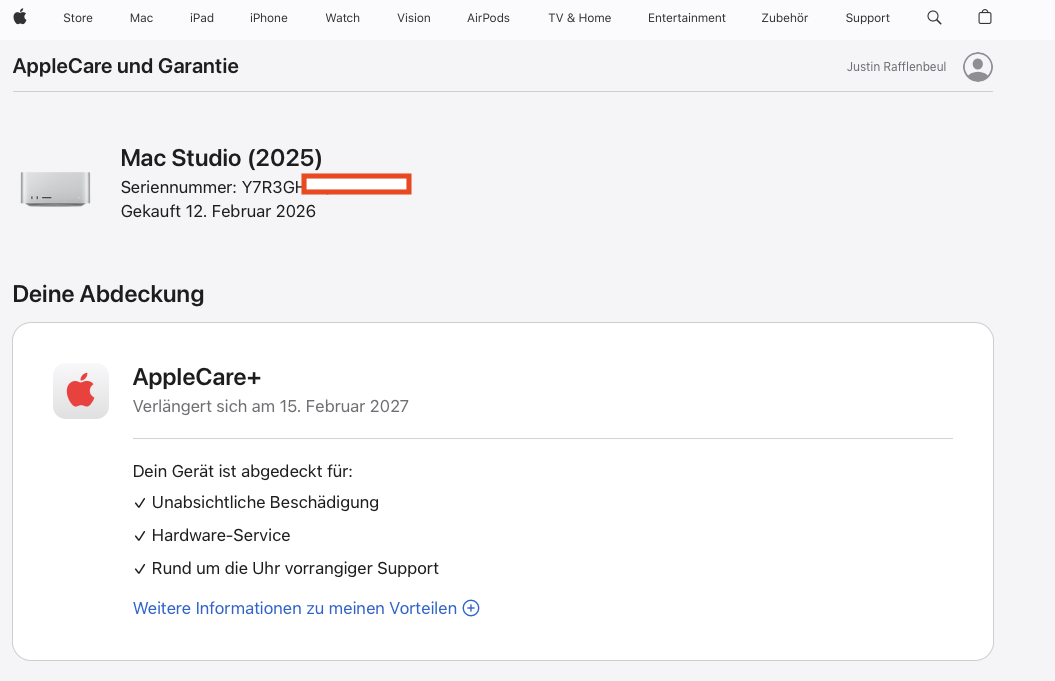The width and height of the screenshot is (1055, 681).
Task: Click the user account avatar icon
Action: 978,67
